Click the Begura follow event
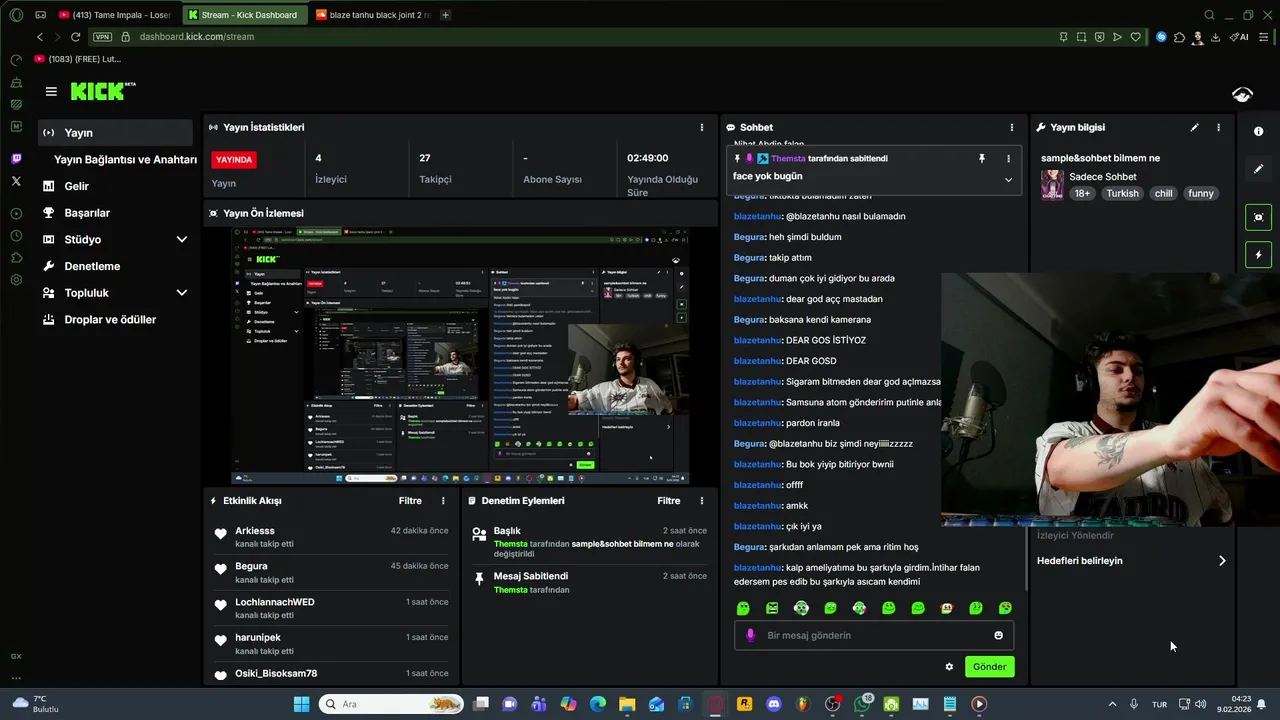 (x=331, y=573)
